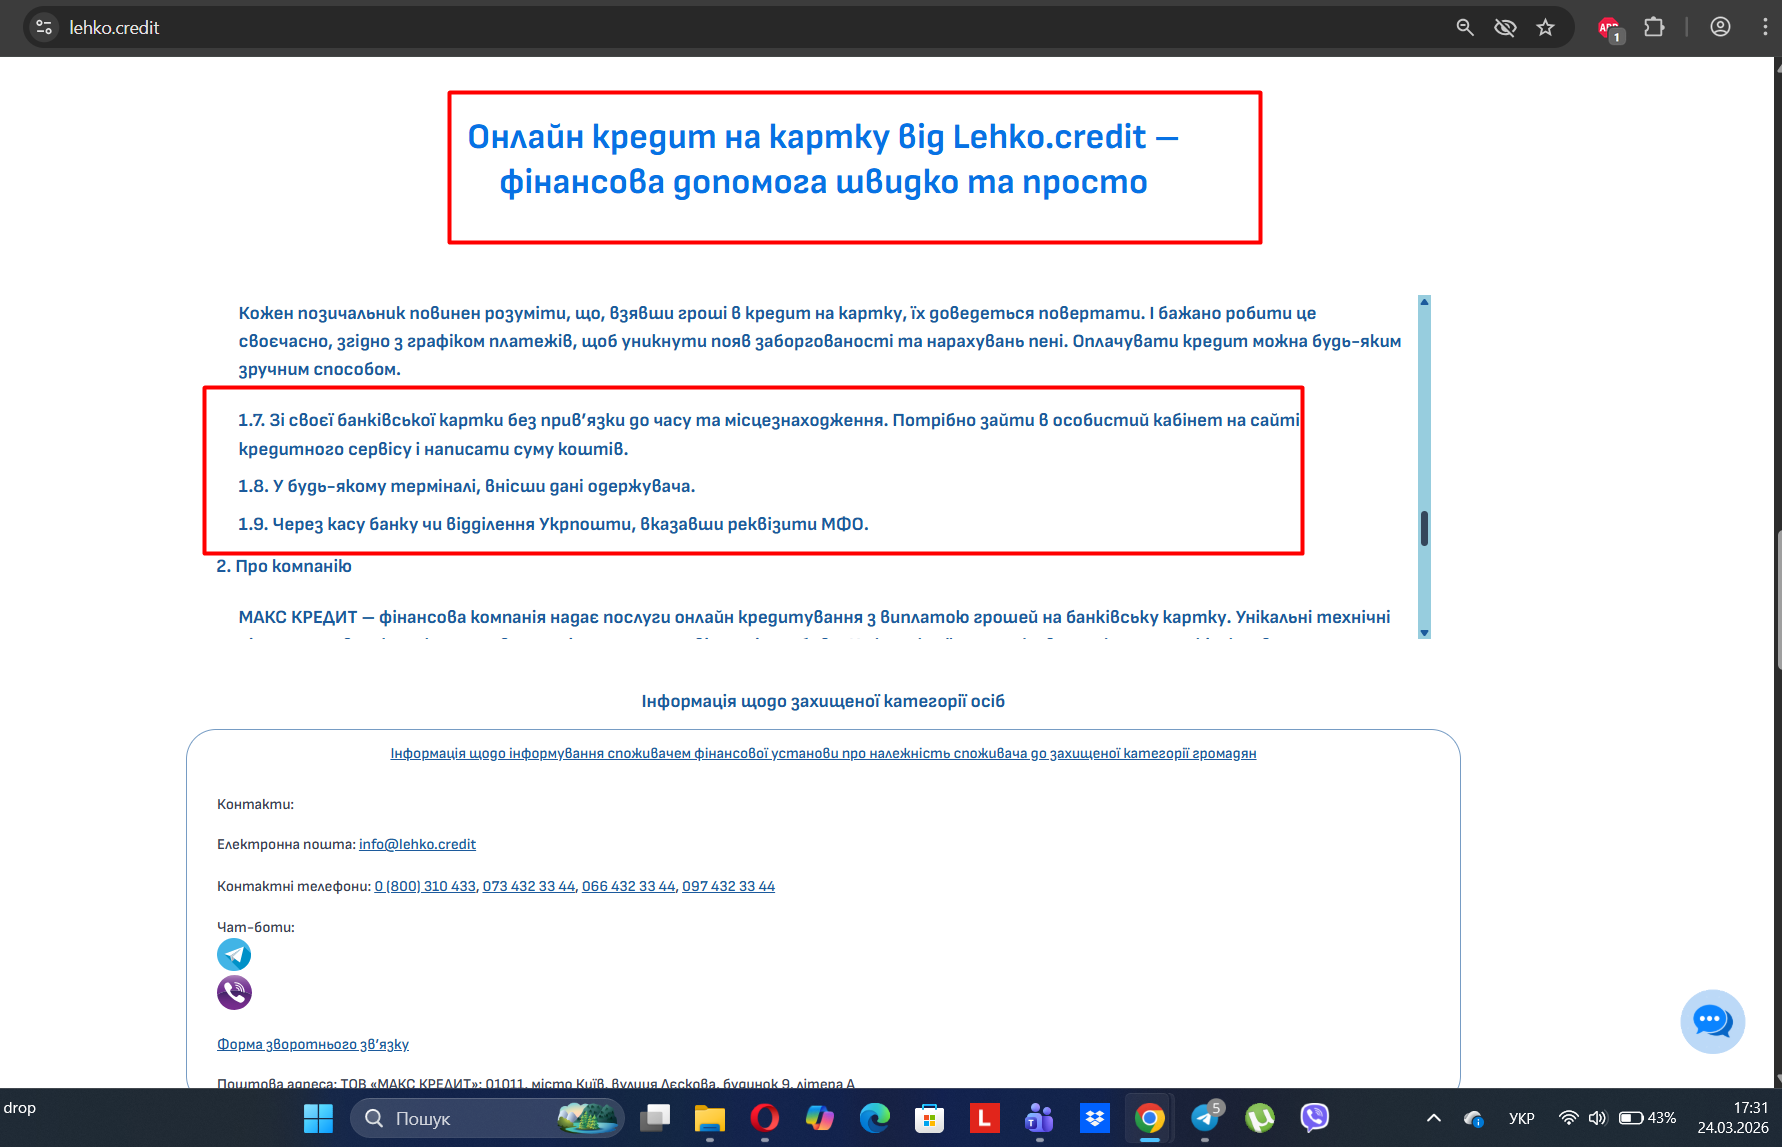
Task: Click list item '1.9. Через касу банку'
Action: coord(553,524)
